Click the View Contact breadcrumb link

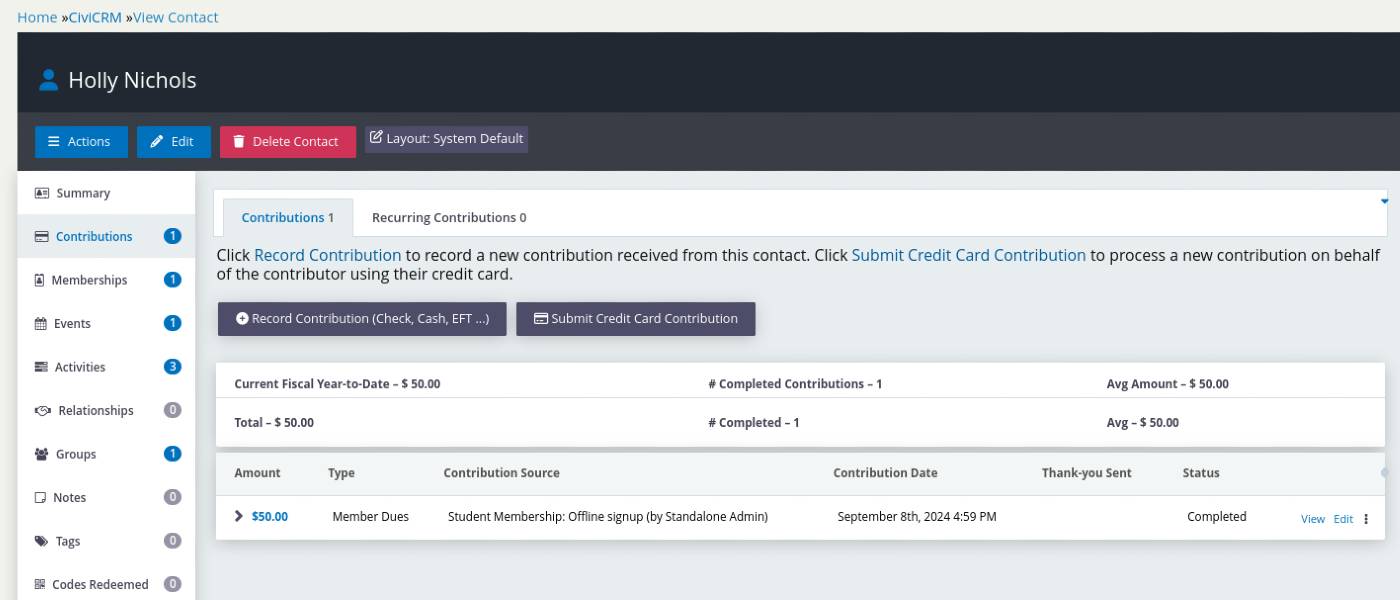175,17
